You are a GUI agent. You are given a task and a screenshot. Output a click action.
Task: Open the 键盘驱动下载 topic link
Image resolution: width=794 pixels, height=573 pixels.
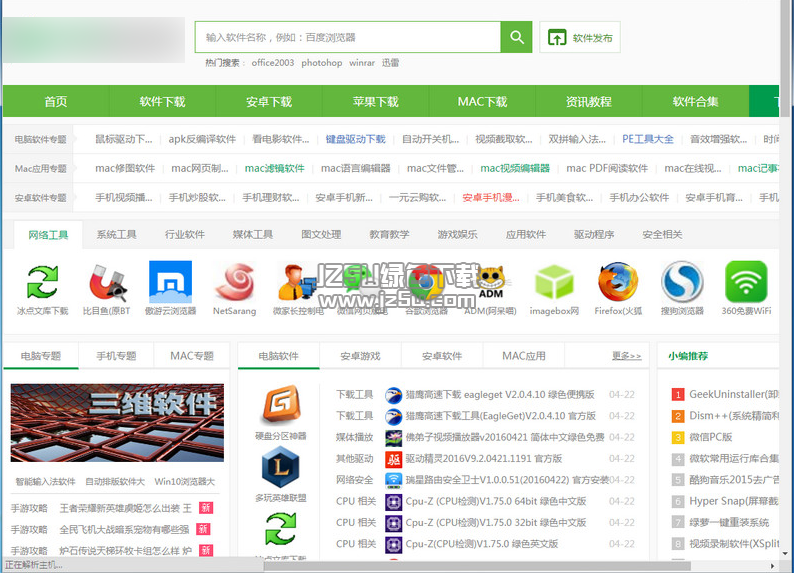point(355,139)
